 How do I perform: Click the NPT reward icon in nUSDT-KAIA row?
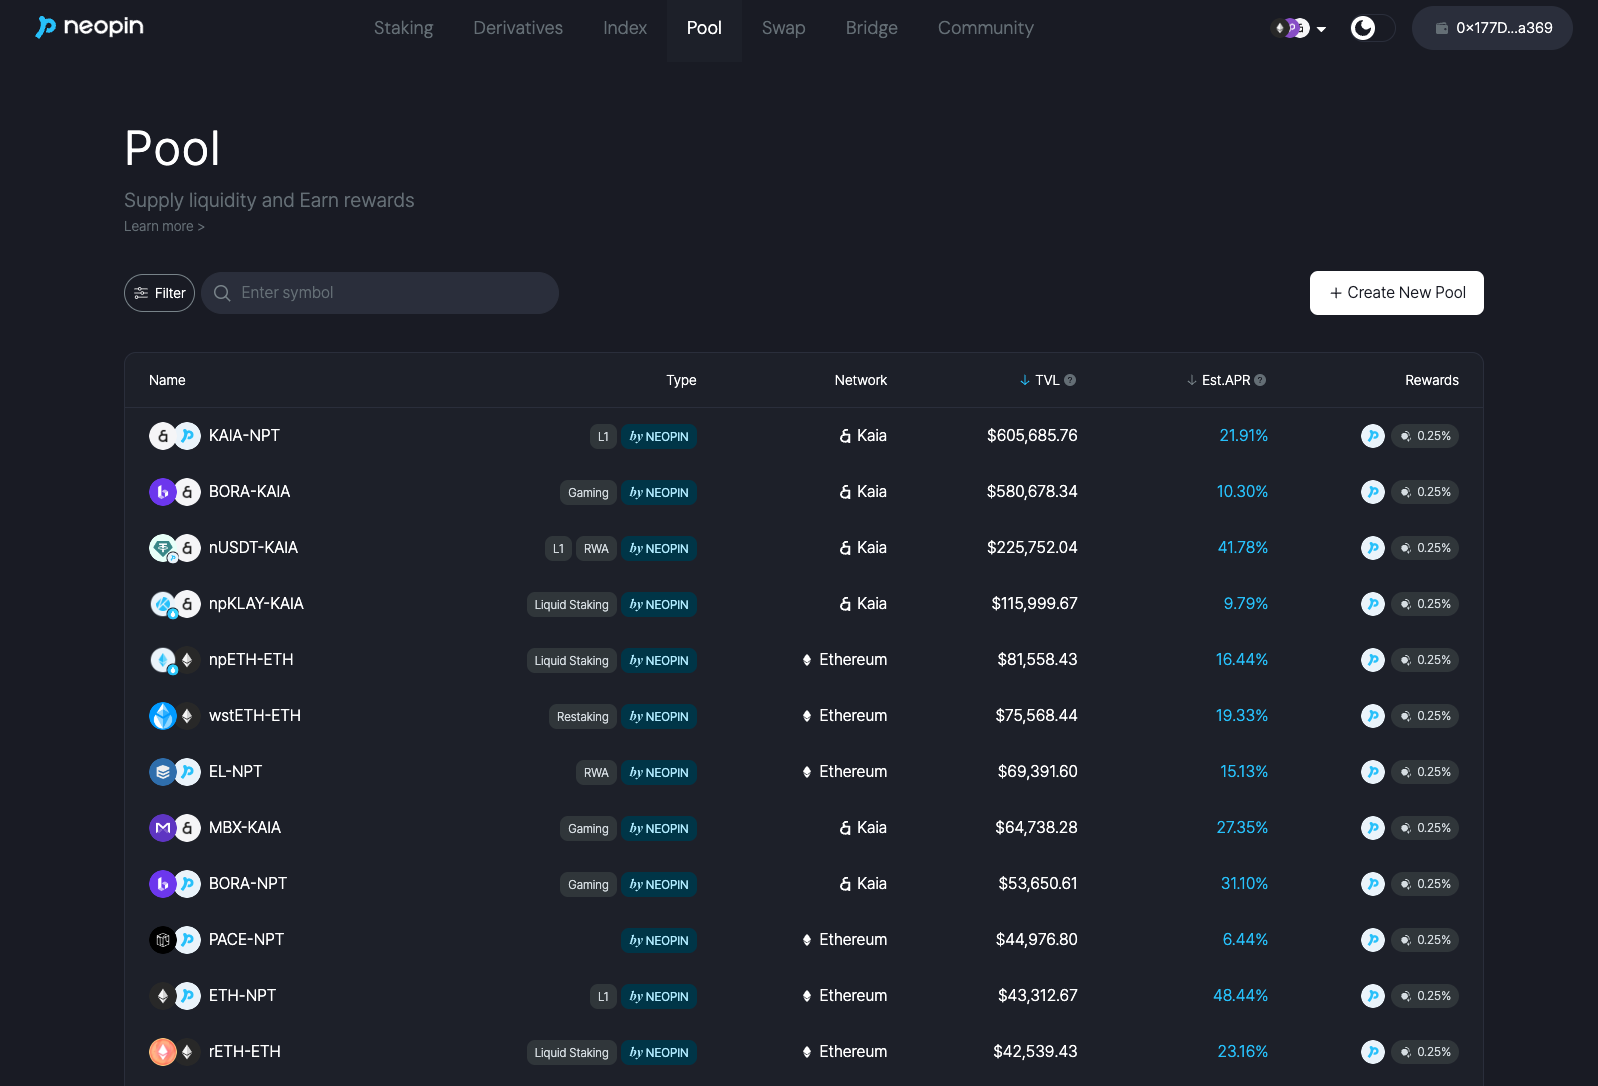click(1372, 548)
